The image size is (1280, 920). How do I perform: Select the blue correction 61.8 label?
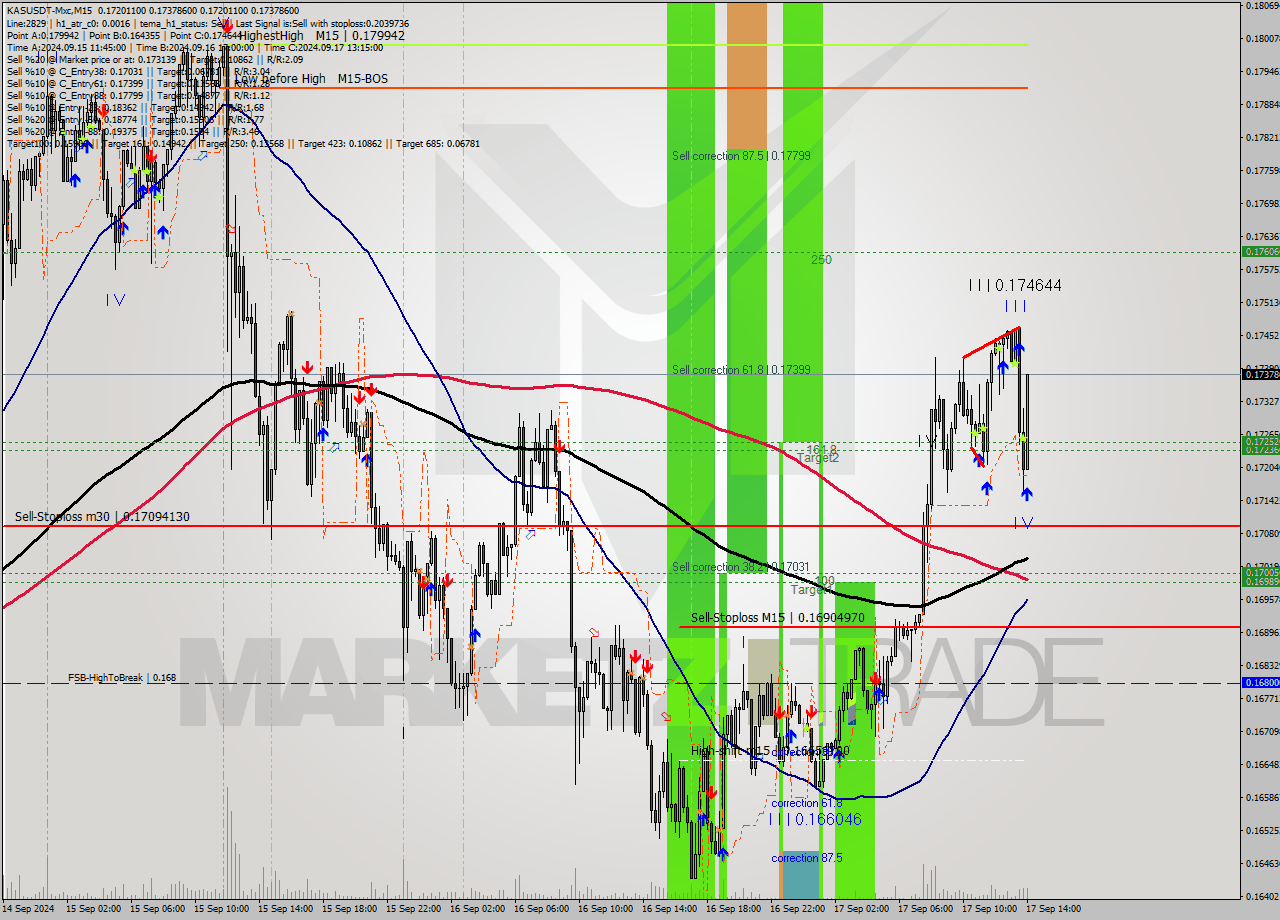click(x=806, y=803)
